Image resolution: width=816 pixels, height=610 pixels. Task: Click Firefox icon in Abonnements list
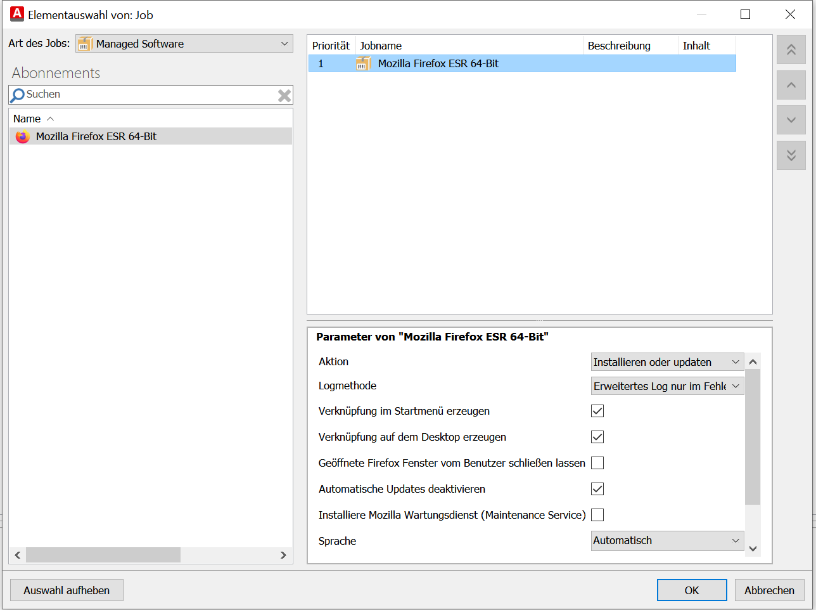pos(23,137)
